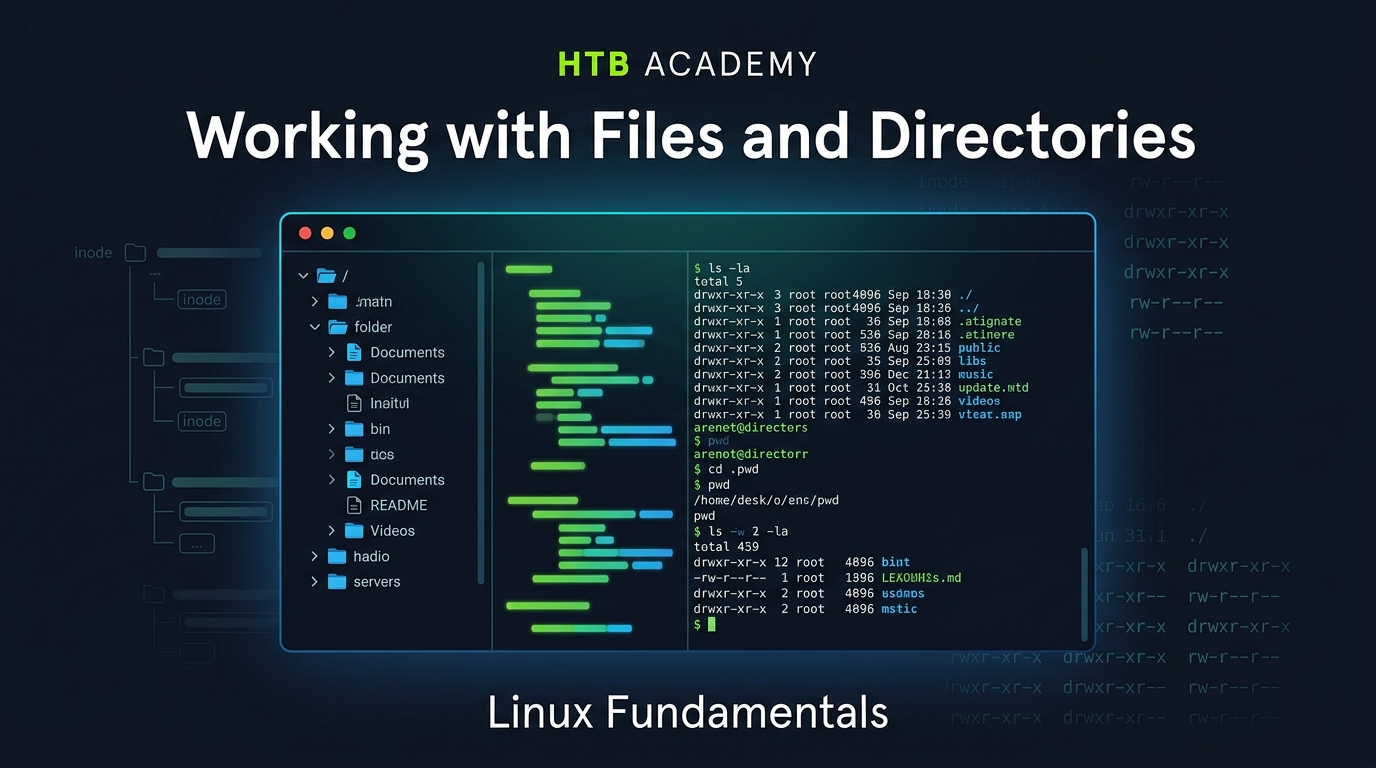Click the folder icon beside .matn
1376x768 pixels.
pyautogui.click(x=338, y=301)
